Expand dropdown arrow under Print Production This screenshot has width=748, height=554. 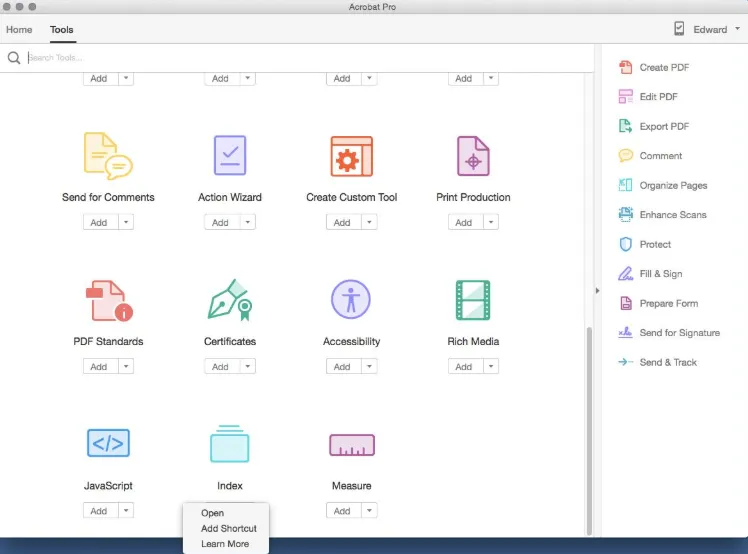coord(491,222)
